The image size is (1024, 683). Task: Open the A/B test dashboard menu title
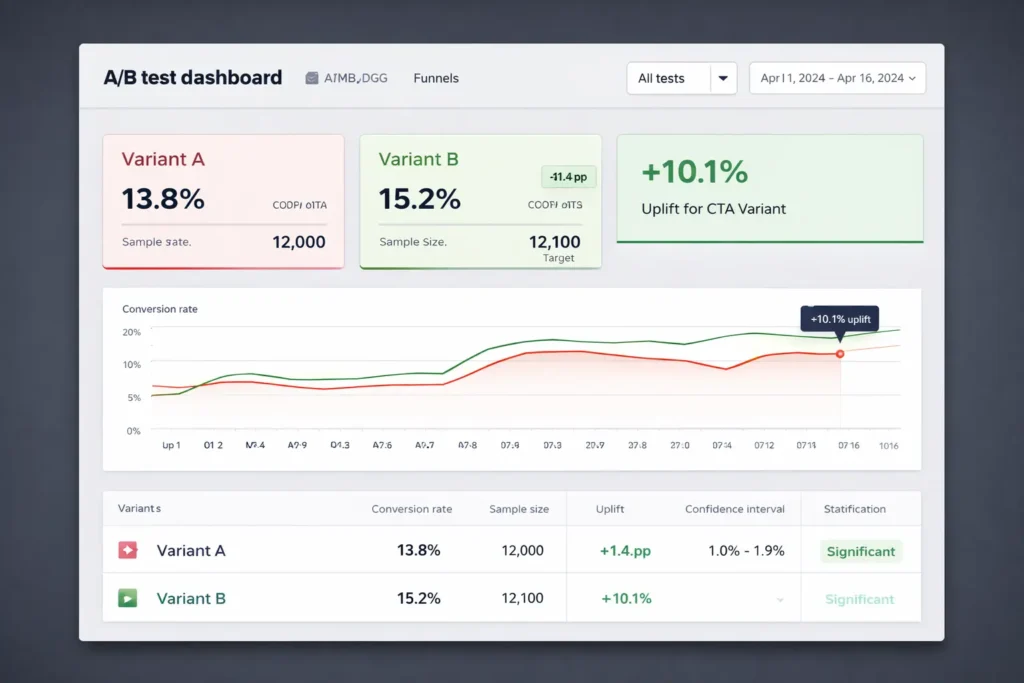click(x=192, y=77)
